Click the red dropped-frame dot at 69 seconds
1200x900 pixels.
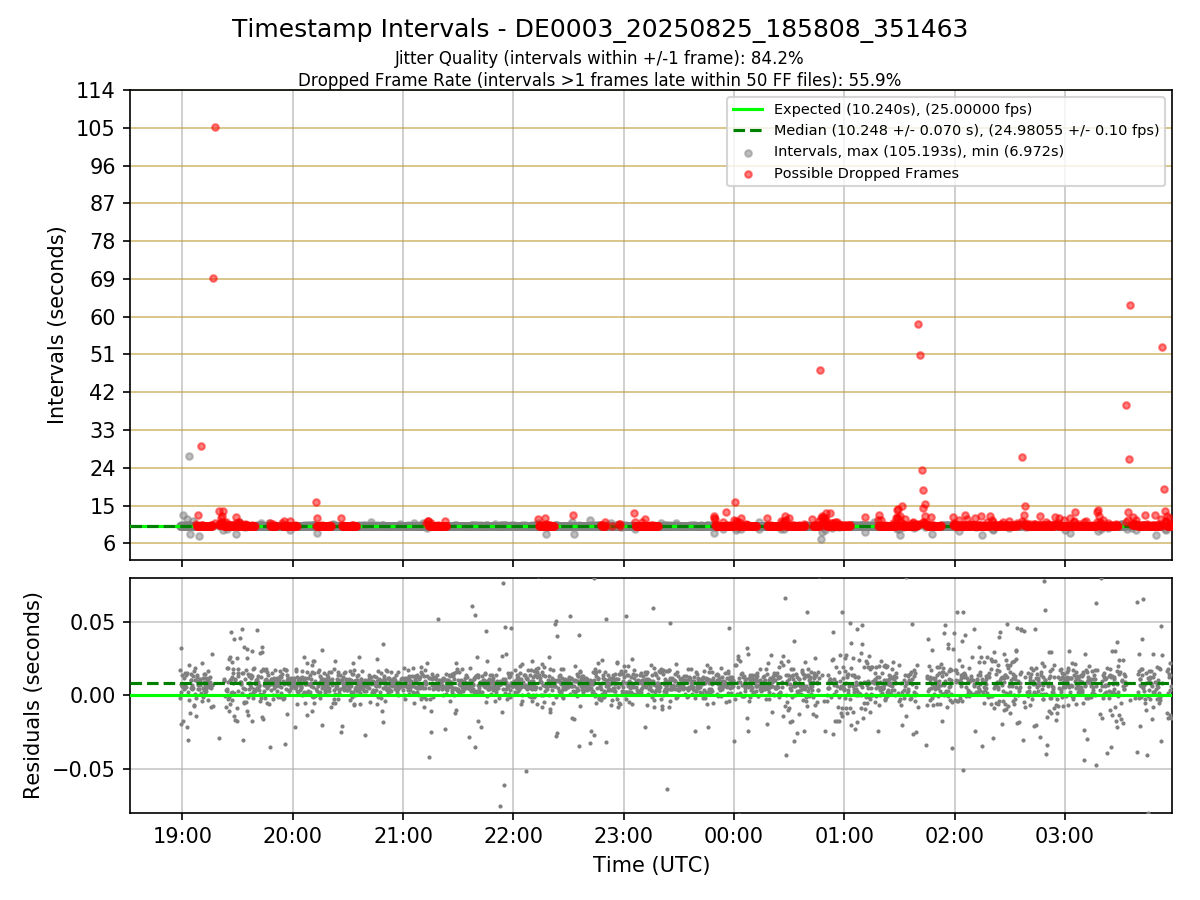click(x=213, y=278)
